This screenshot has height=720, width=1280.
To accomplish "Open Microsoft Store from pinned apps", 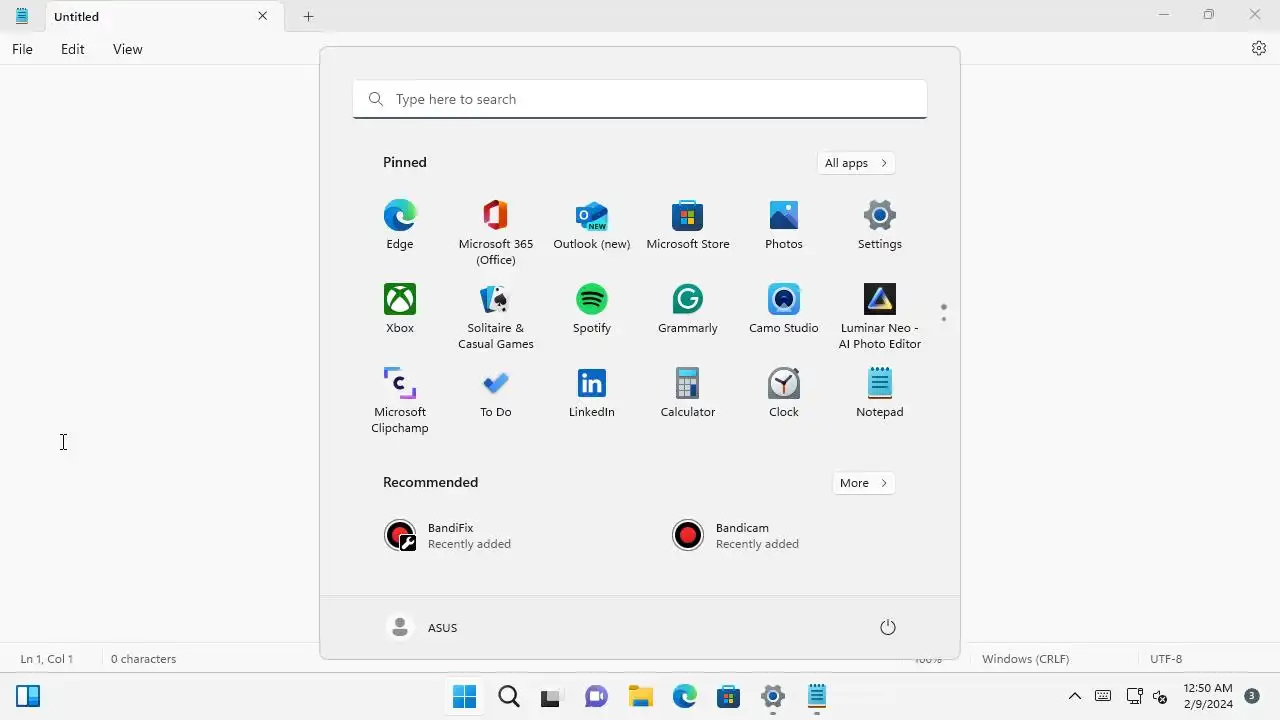I will (x=687, y=226).
